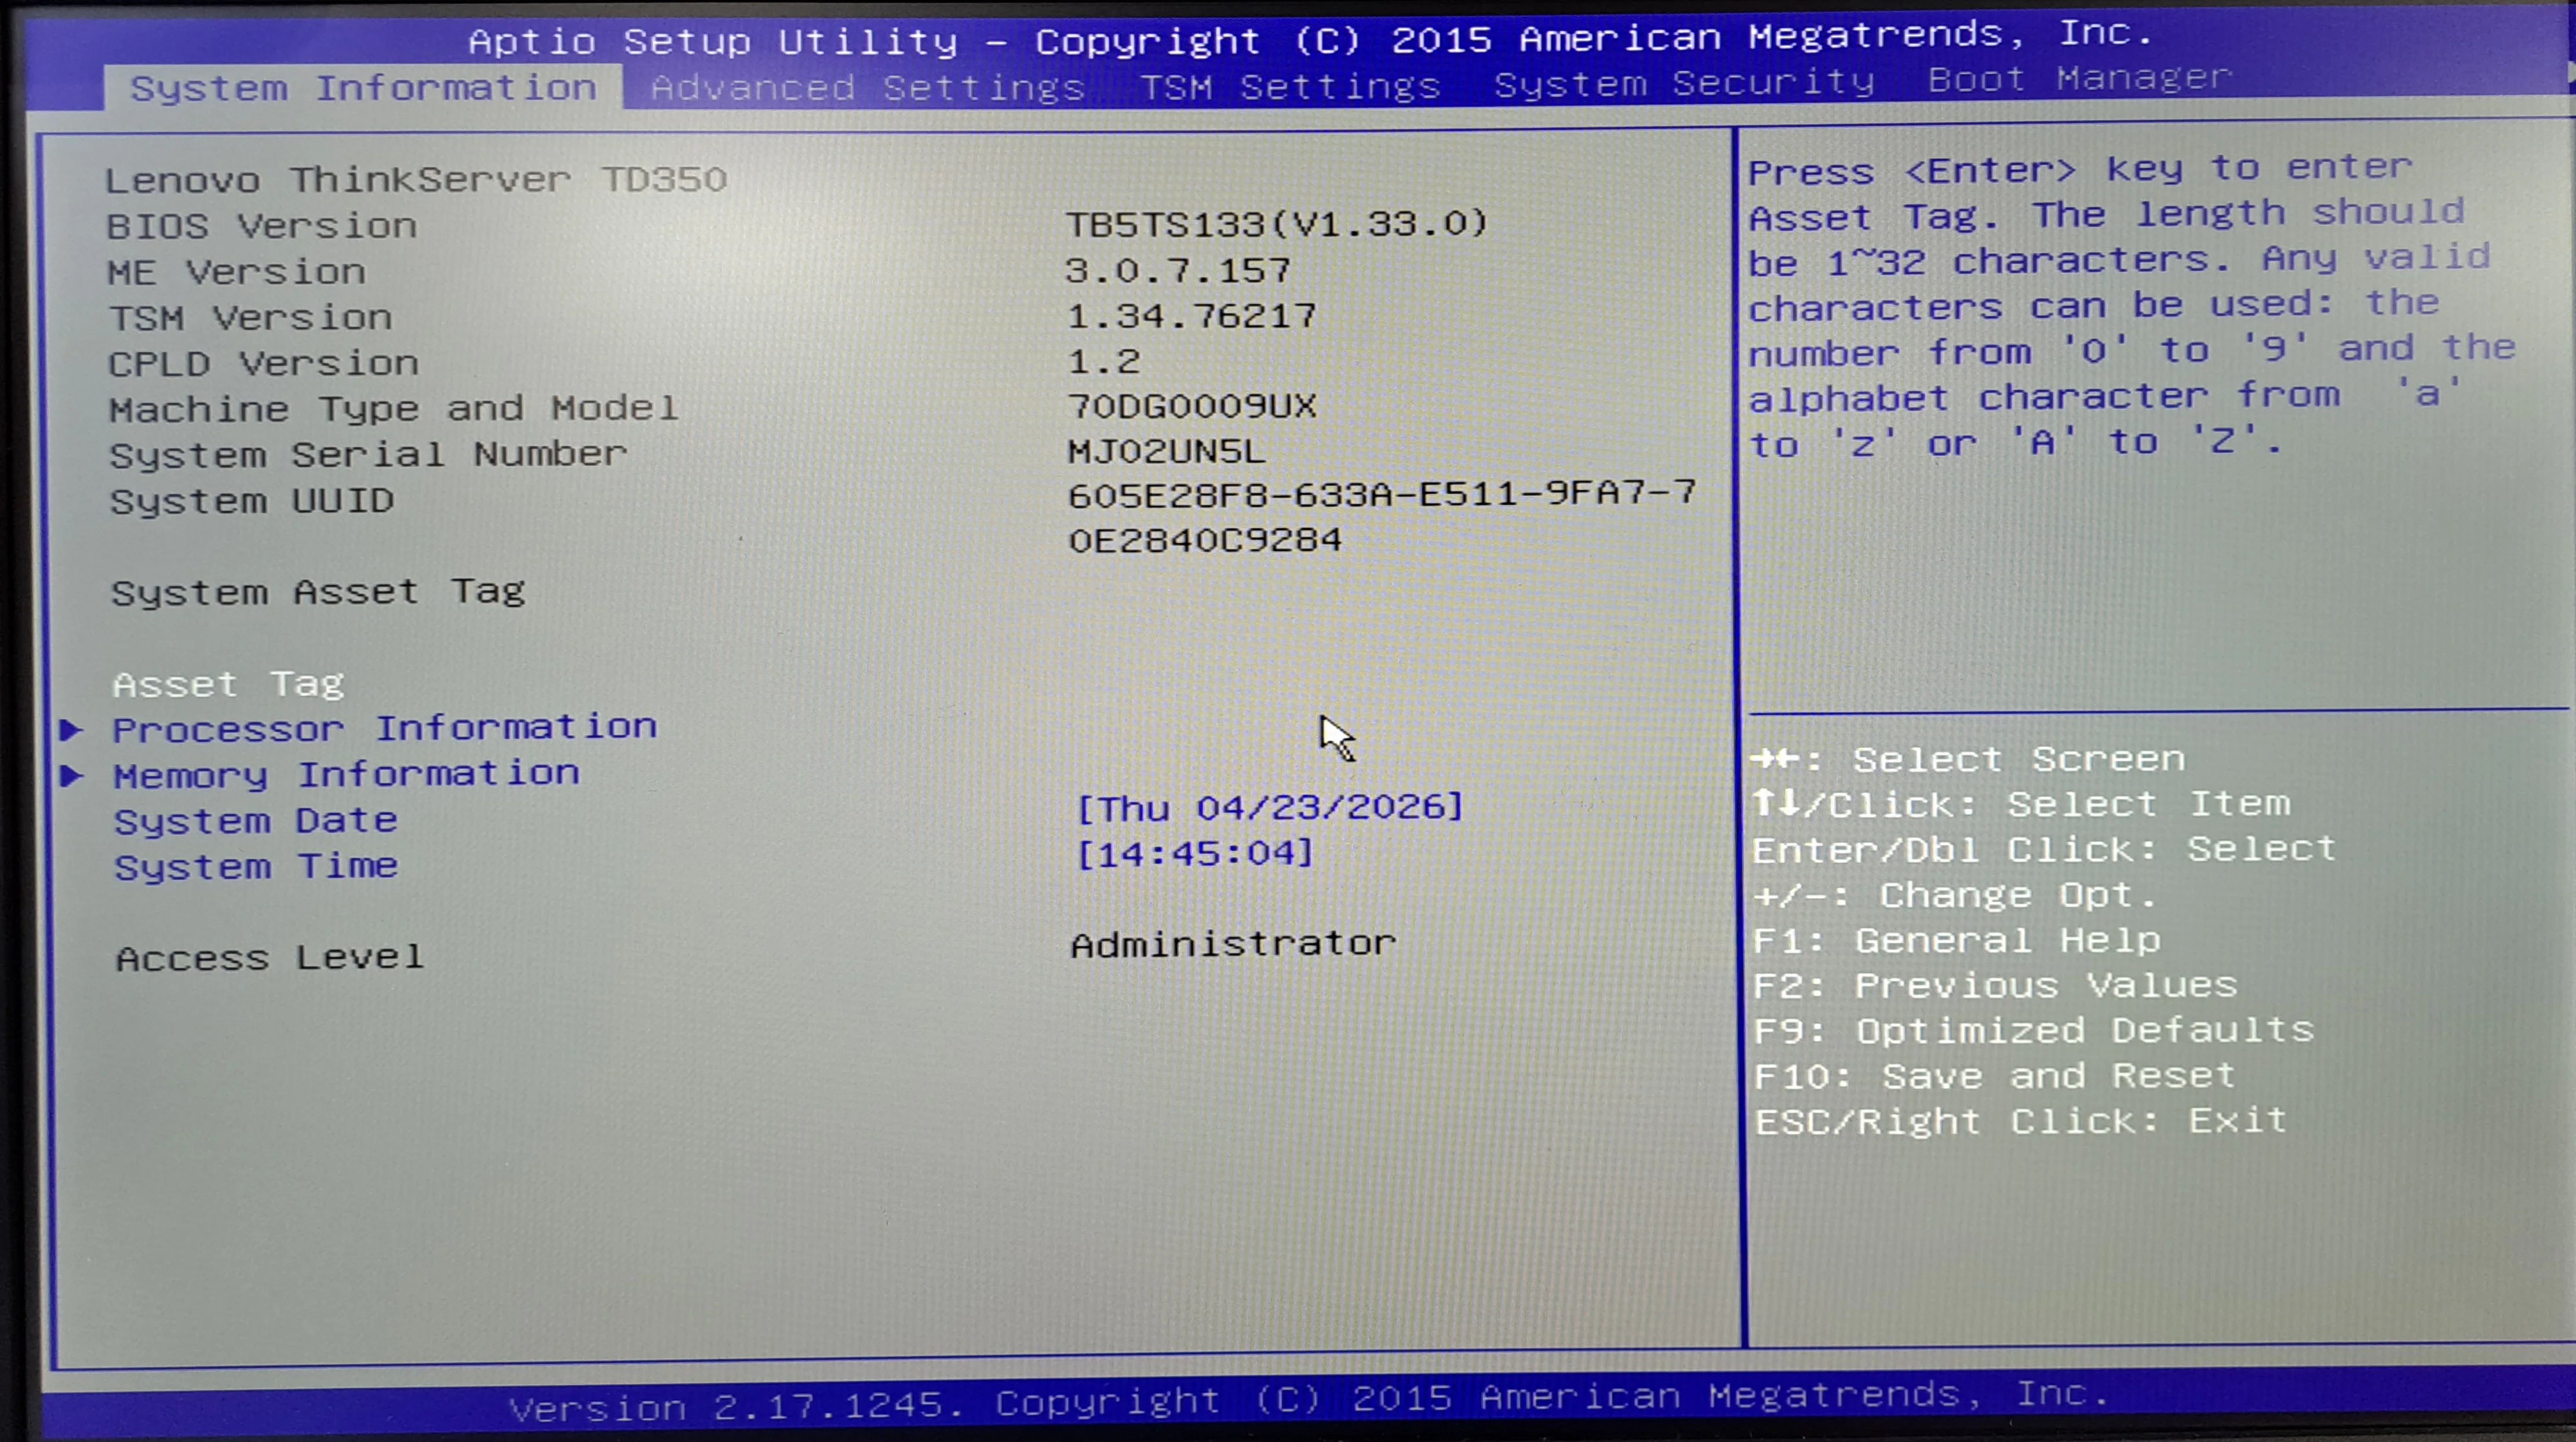The height and width of the screenshot is (1442, 2576).
Task: Edit the date value Thu 04/23/2026
Action: click(1270, 807)
